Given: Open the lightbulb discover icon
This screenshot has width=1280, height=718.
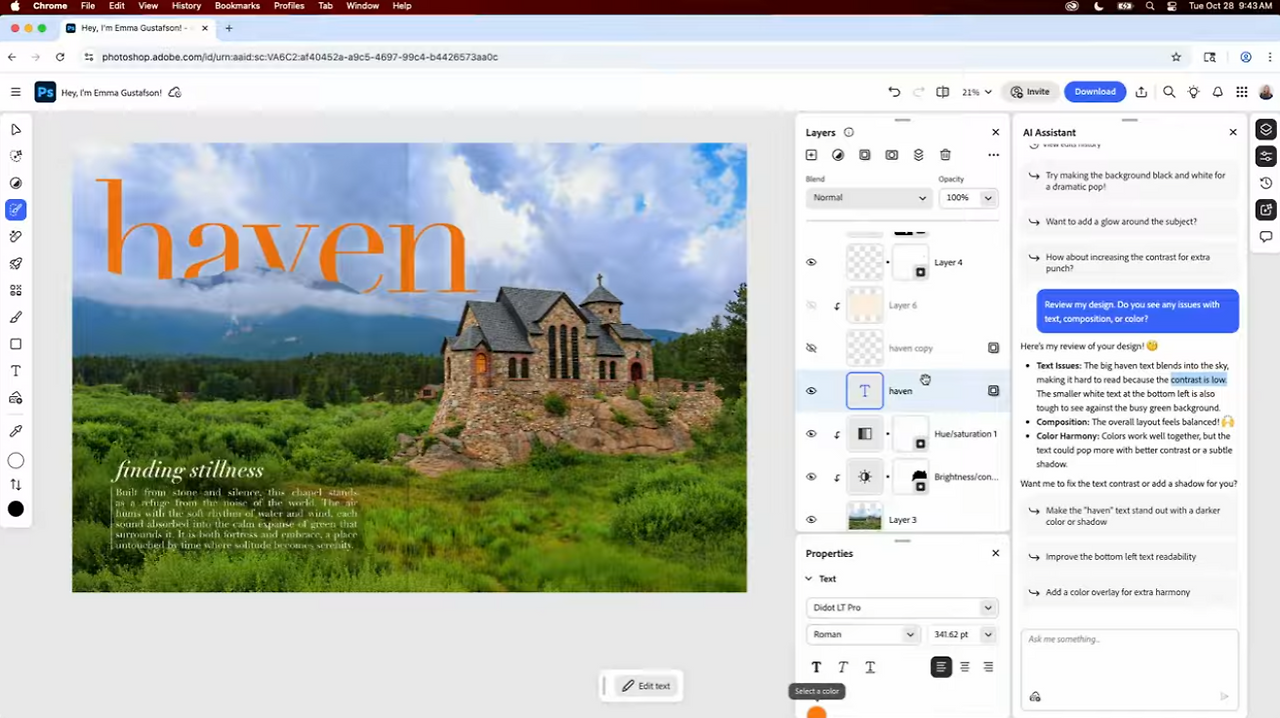Looking at the screenshot, I should pyautogui.click(x=1193, y=92).
